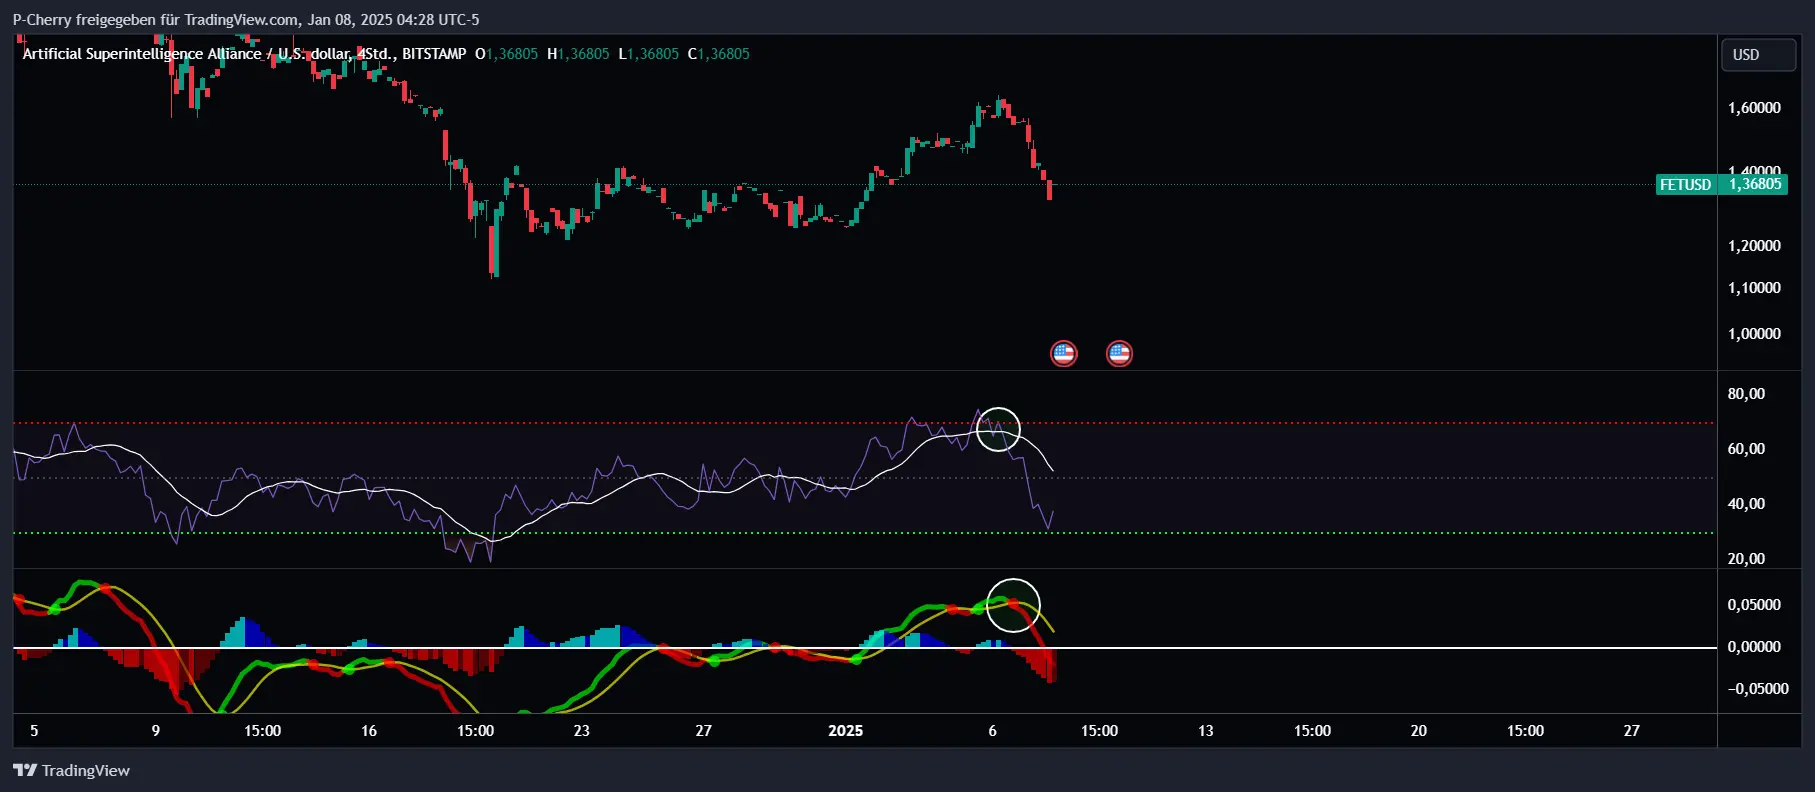Click the date 20 on the time axis
This screenshot has height=792, width=1815.
(1419, 731)
